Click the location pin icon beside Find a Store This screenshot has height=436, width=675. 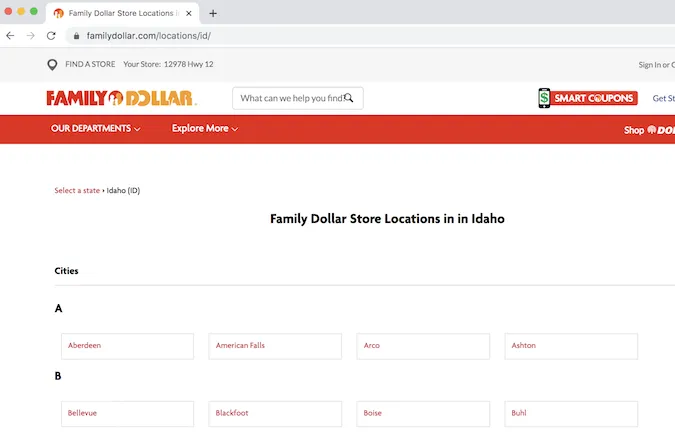(52, 65)
